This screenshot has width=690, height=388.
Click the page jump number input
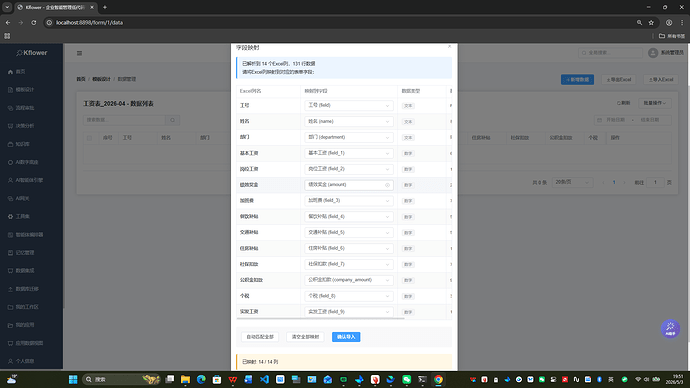click(655, 183)
